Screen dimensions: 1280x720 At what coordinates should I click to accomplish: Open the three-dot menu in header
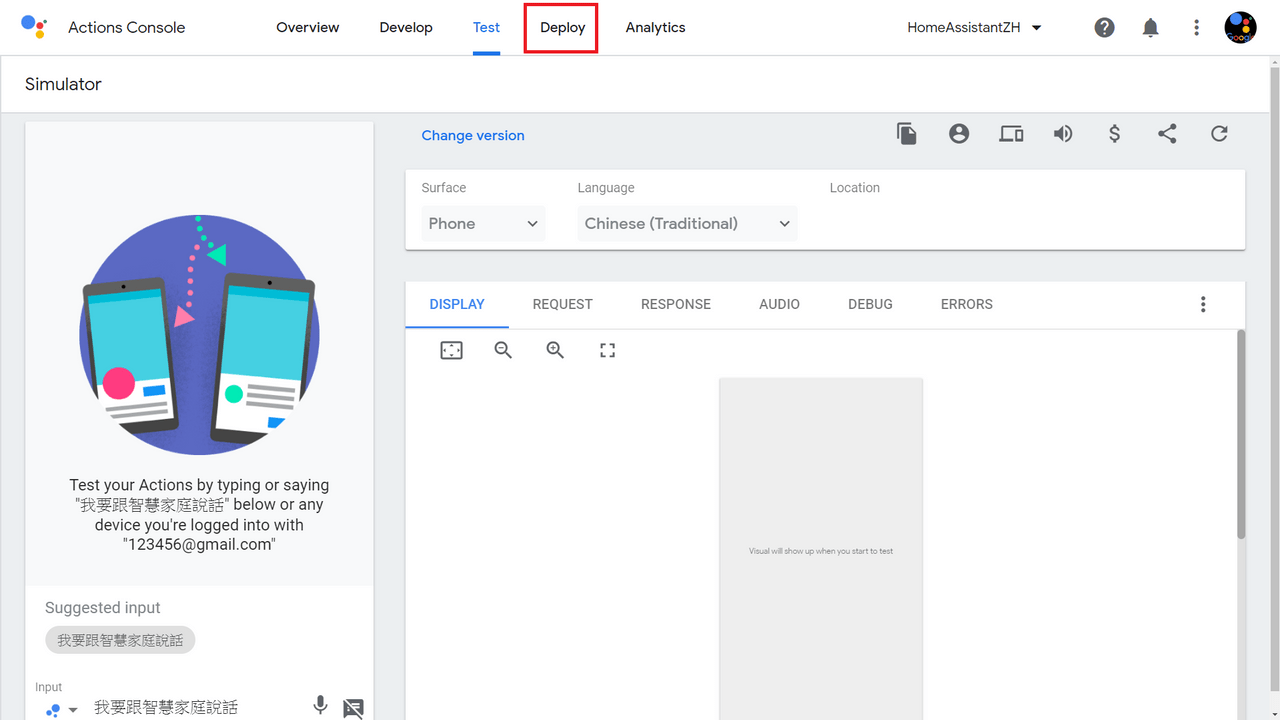click(x=1196, y=27)
